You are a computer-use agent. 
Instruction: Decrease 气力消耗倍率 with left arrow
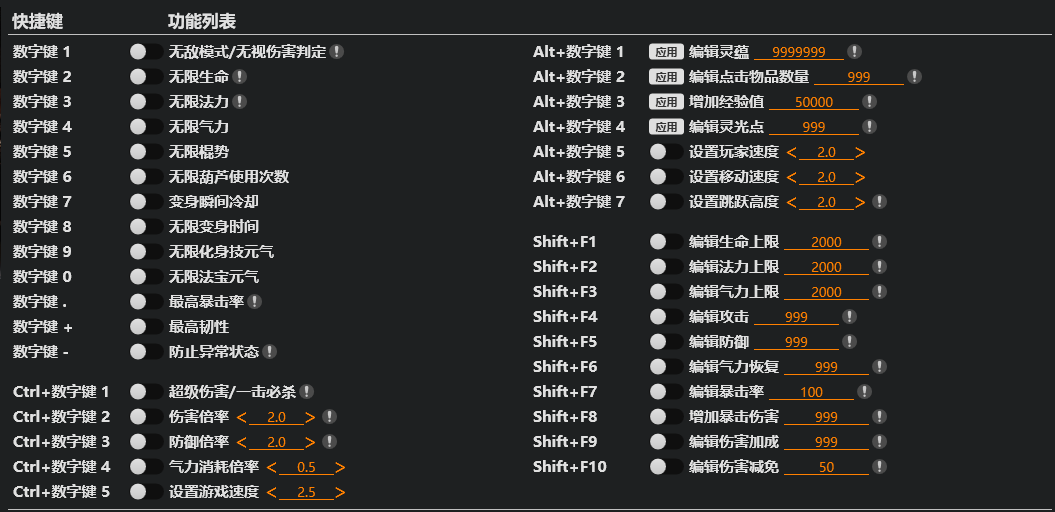(x=271, y=467)
